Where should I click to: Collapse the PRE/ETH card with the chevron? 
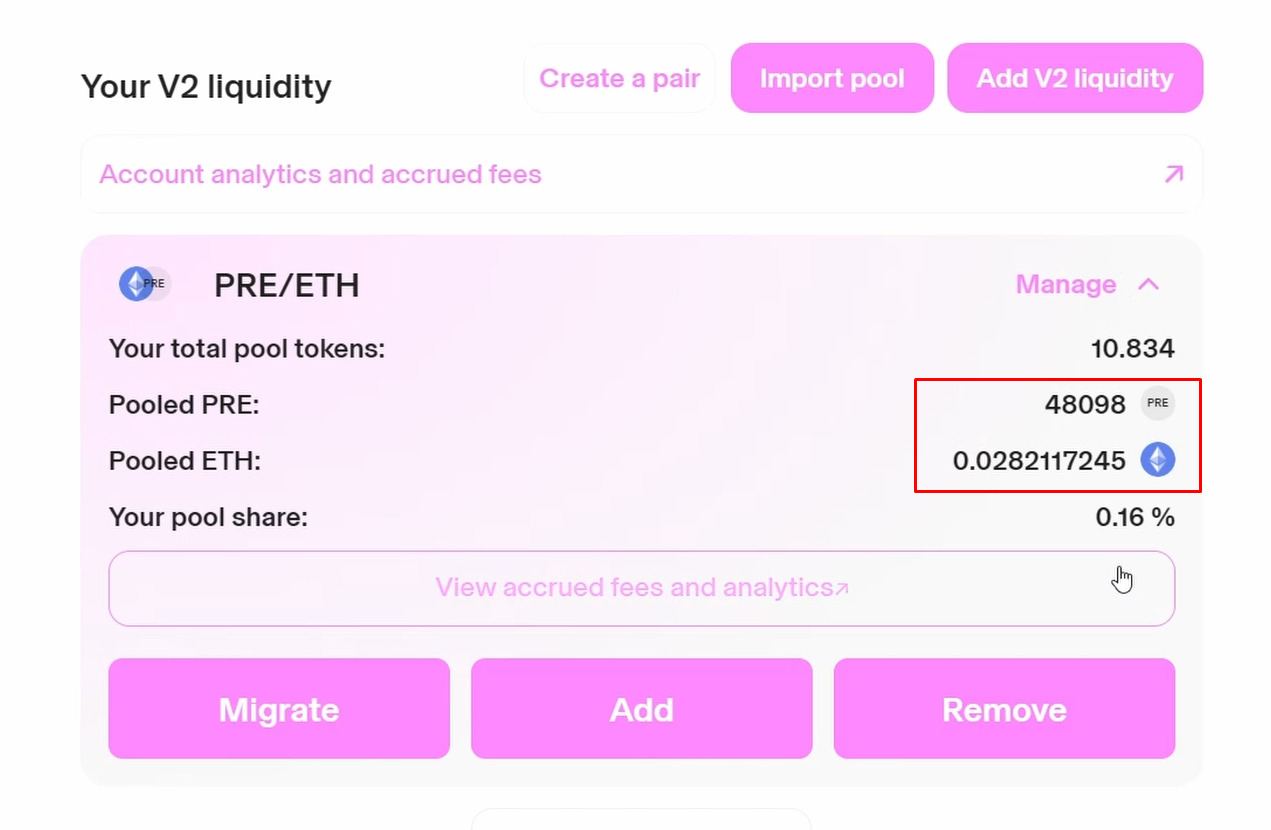click(1148, 285)
